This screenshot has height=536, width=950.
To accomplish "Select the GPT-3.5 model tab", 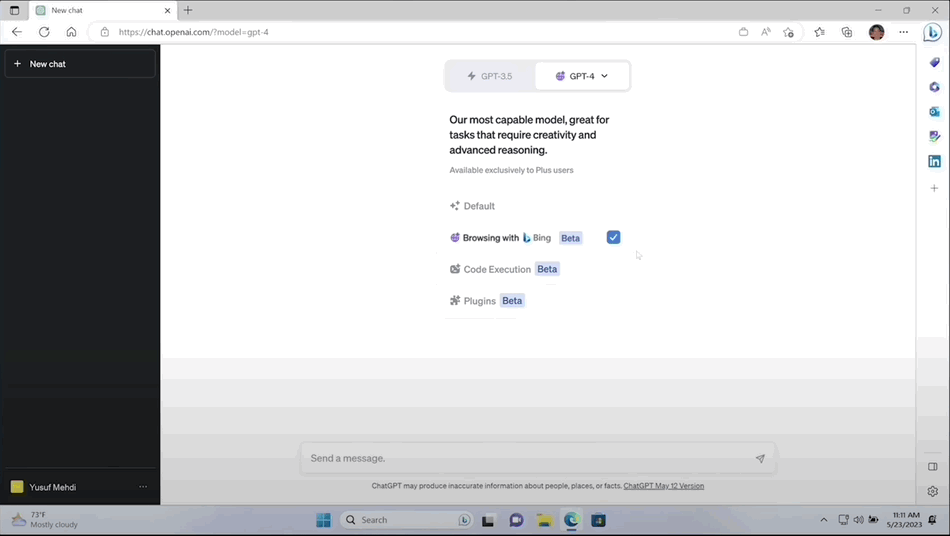I will 490,76.
